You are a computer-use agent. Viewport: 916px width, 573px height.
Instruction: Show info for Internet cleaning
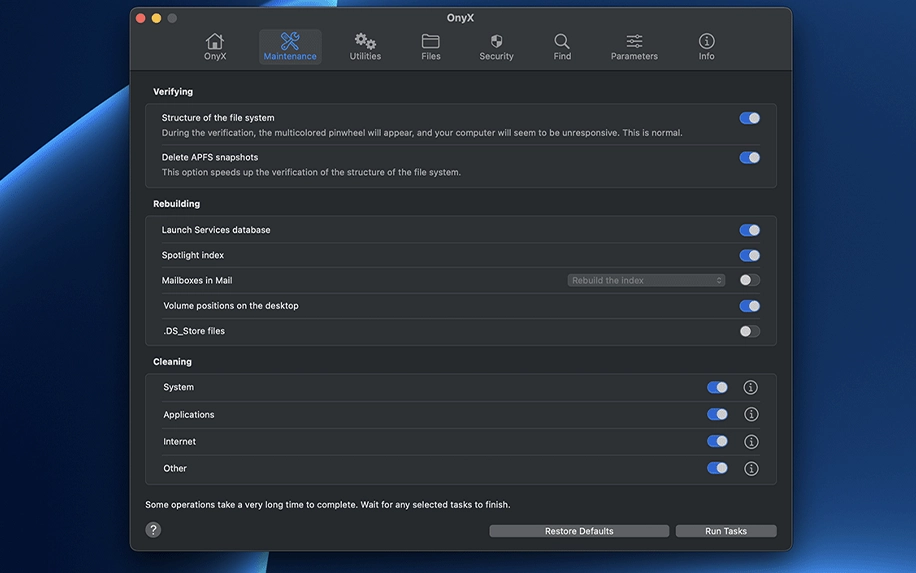pyautogui.click(x=751, y=442)
